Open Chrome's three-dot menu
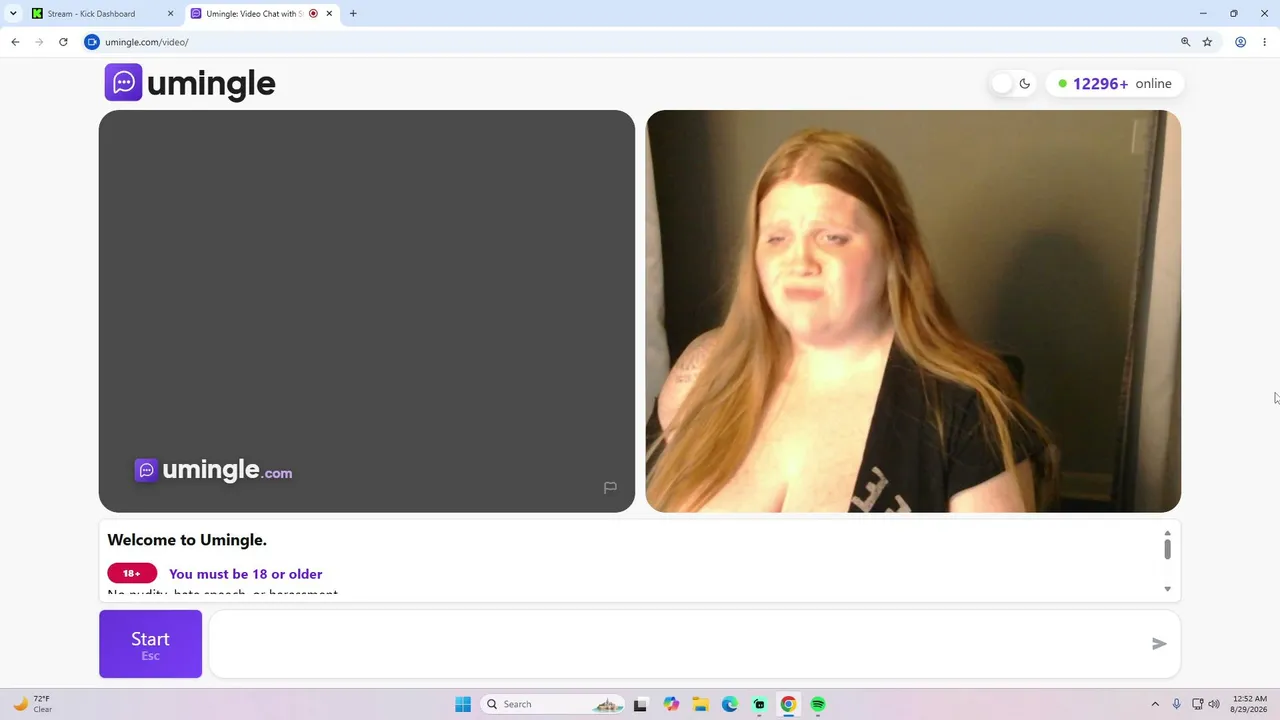 1265,42
